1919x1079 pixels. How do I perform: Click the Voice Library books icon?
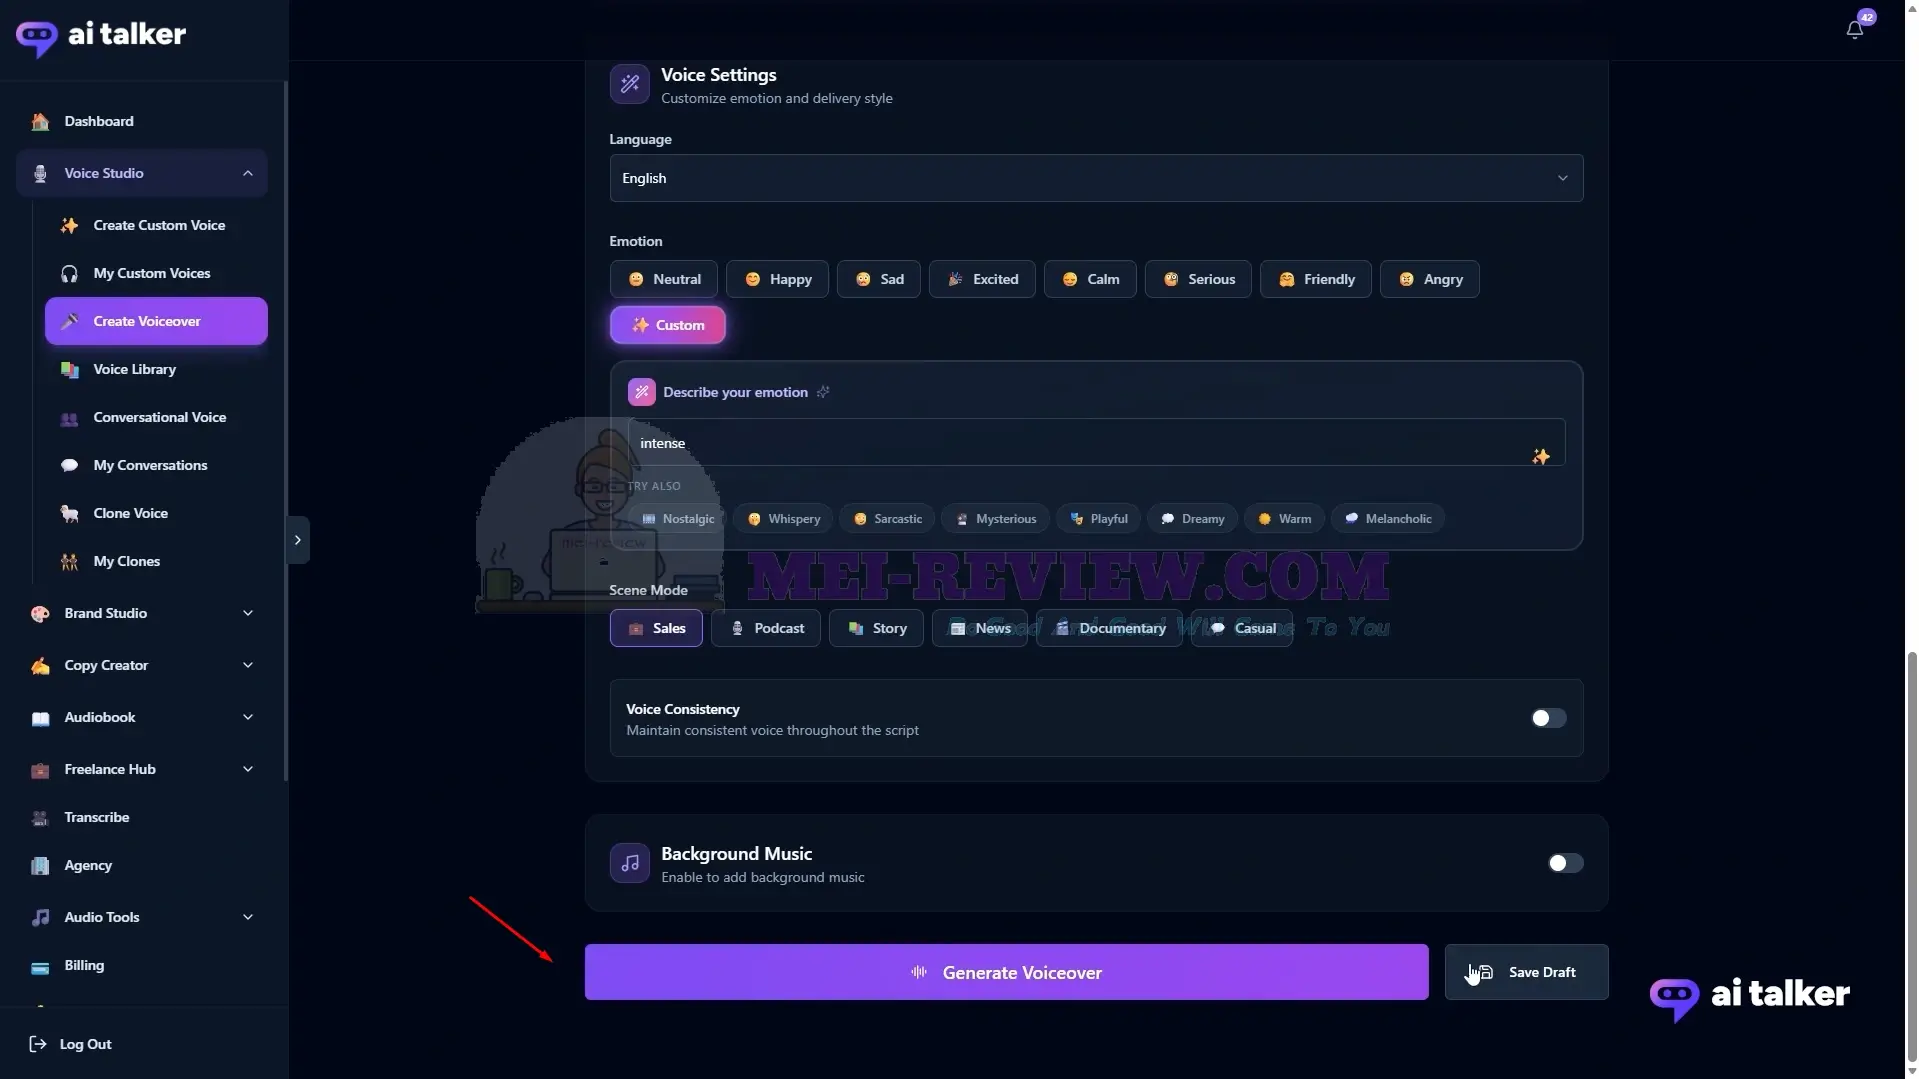(69, 370)
